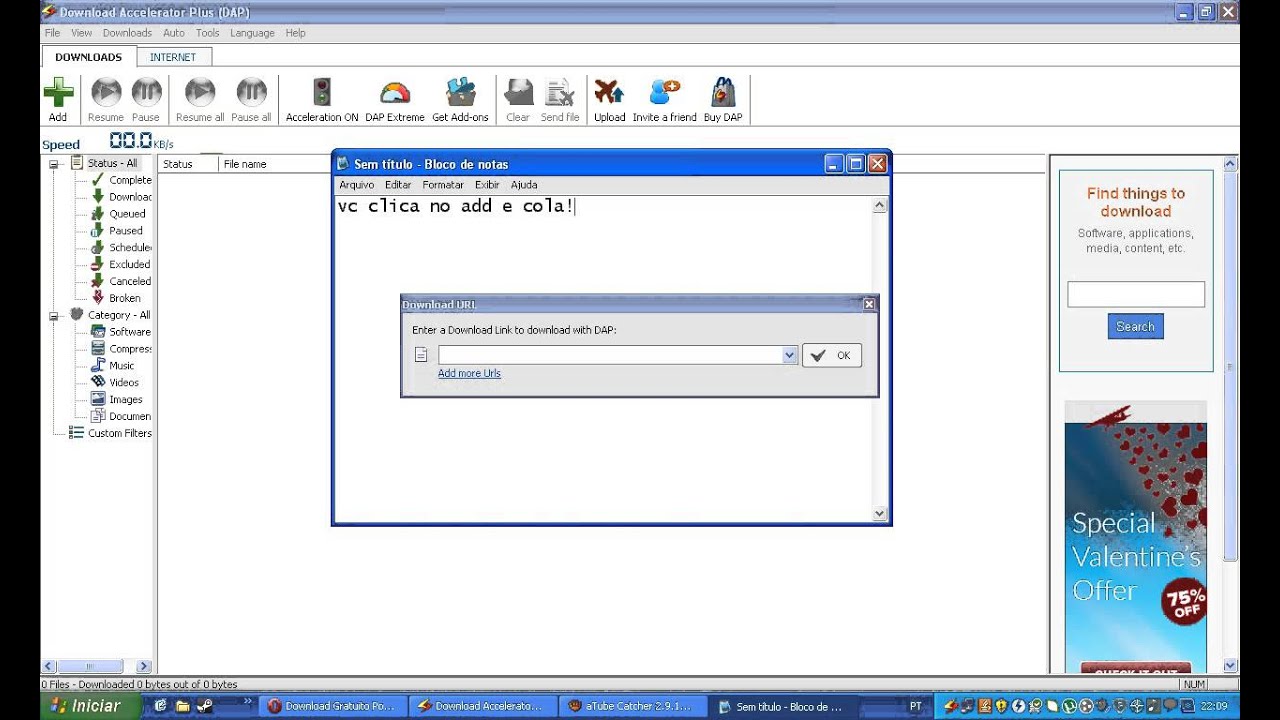Click the Resume toolbar icon
The width and height of the screenshot is (1280, 720).
(x=106, y=94)
